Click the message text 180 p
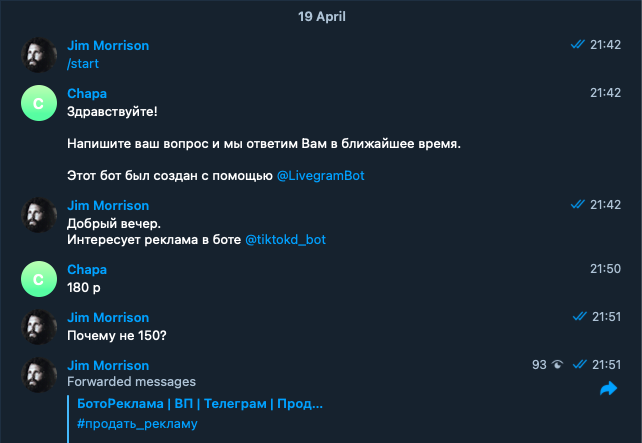Image resolution: width=642 pixels, height=443 pixels. point(84,288)
